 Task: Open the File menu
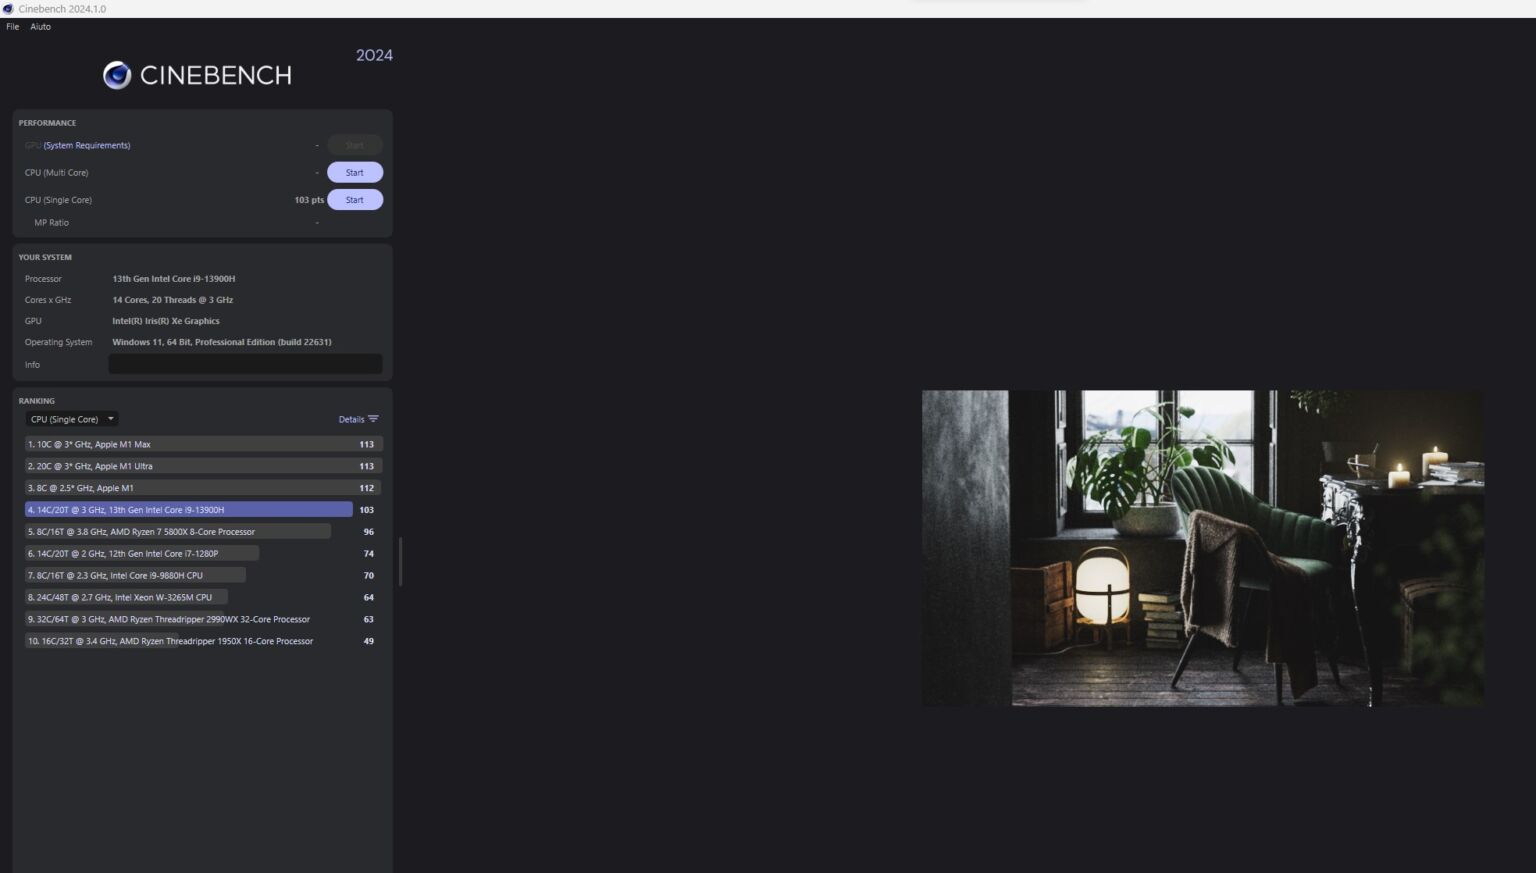point(12,27)
